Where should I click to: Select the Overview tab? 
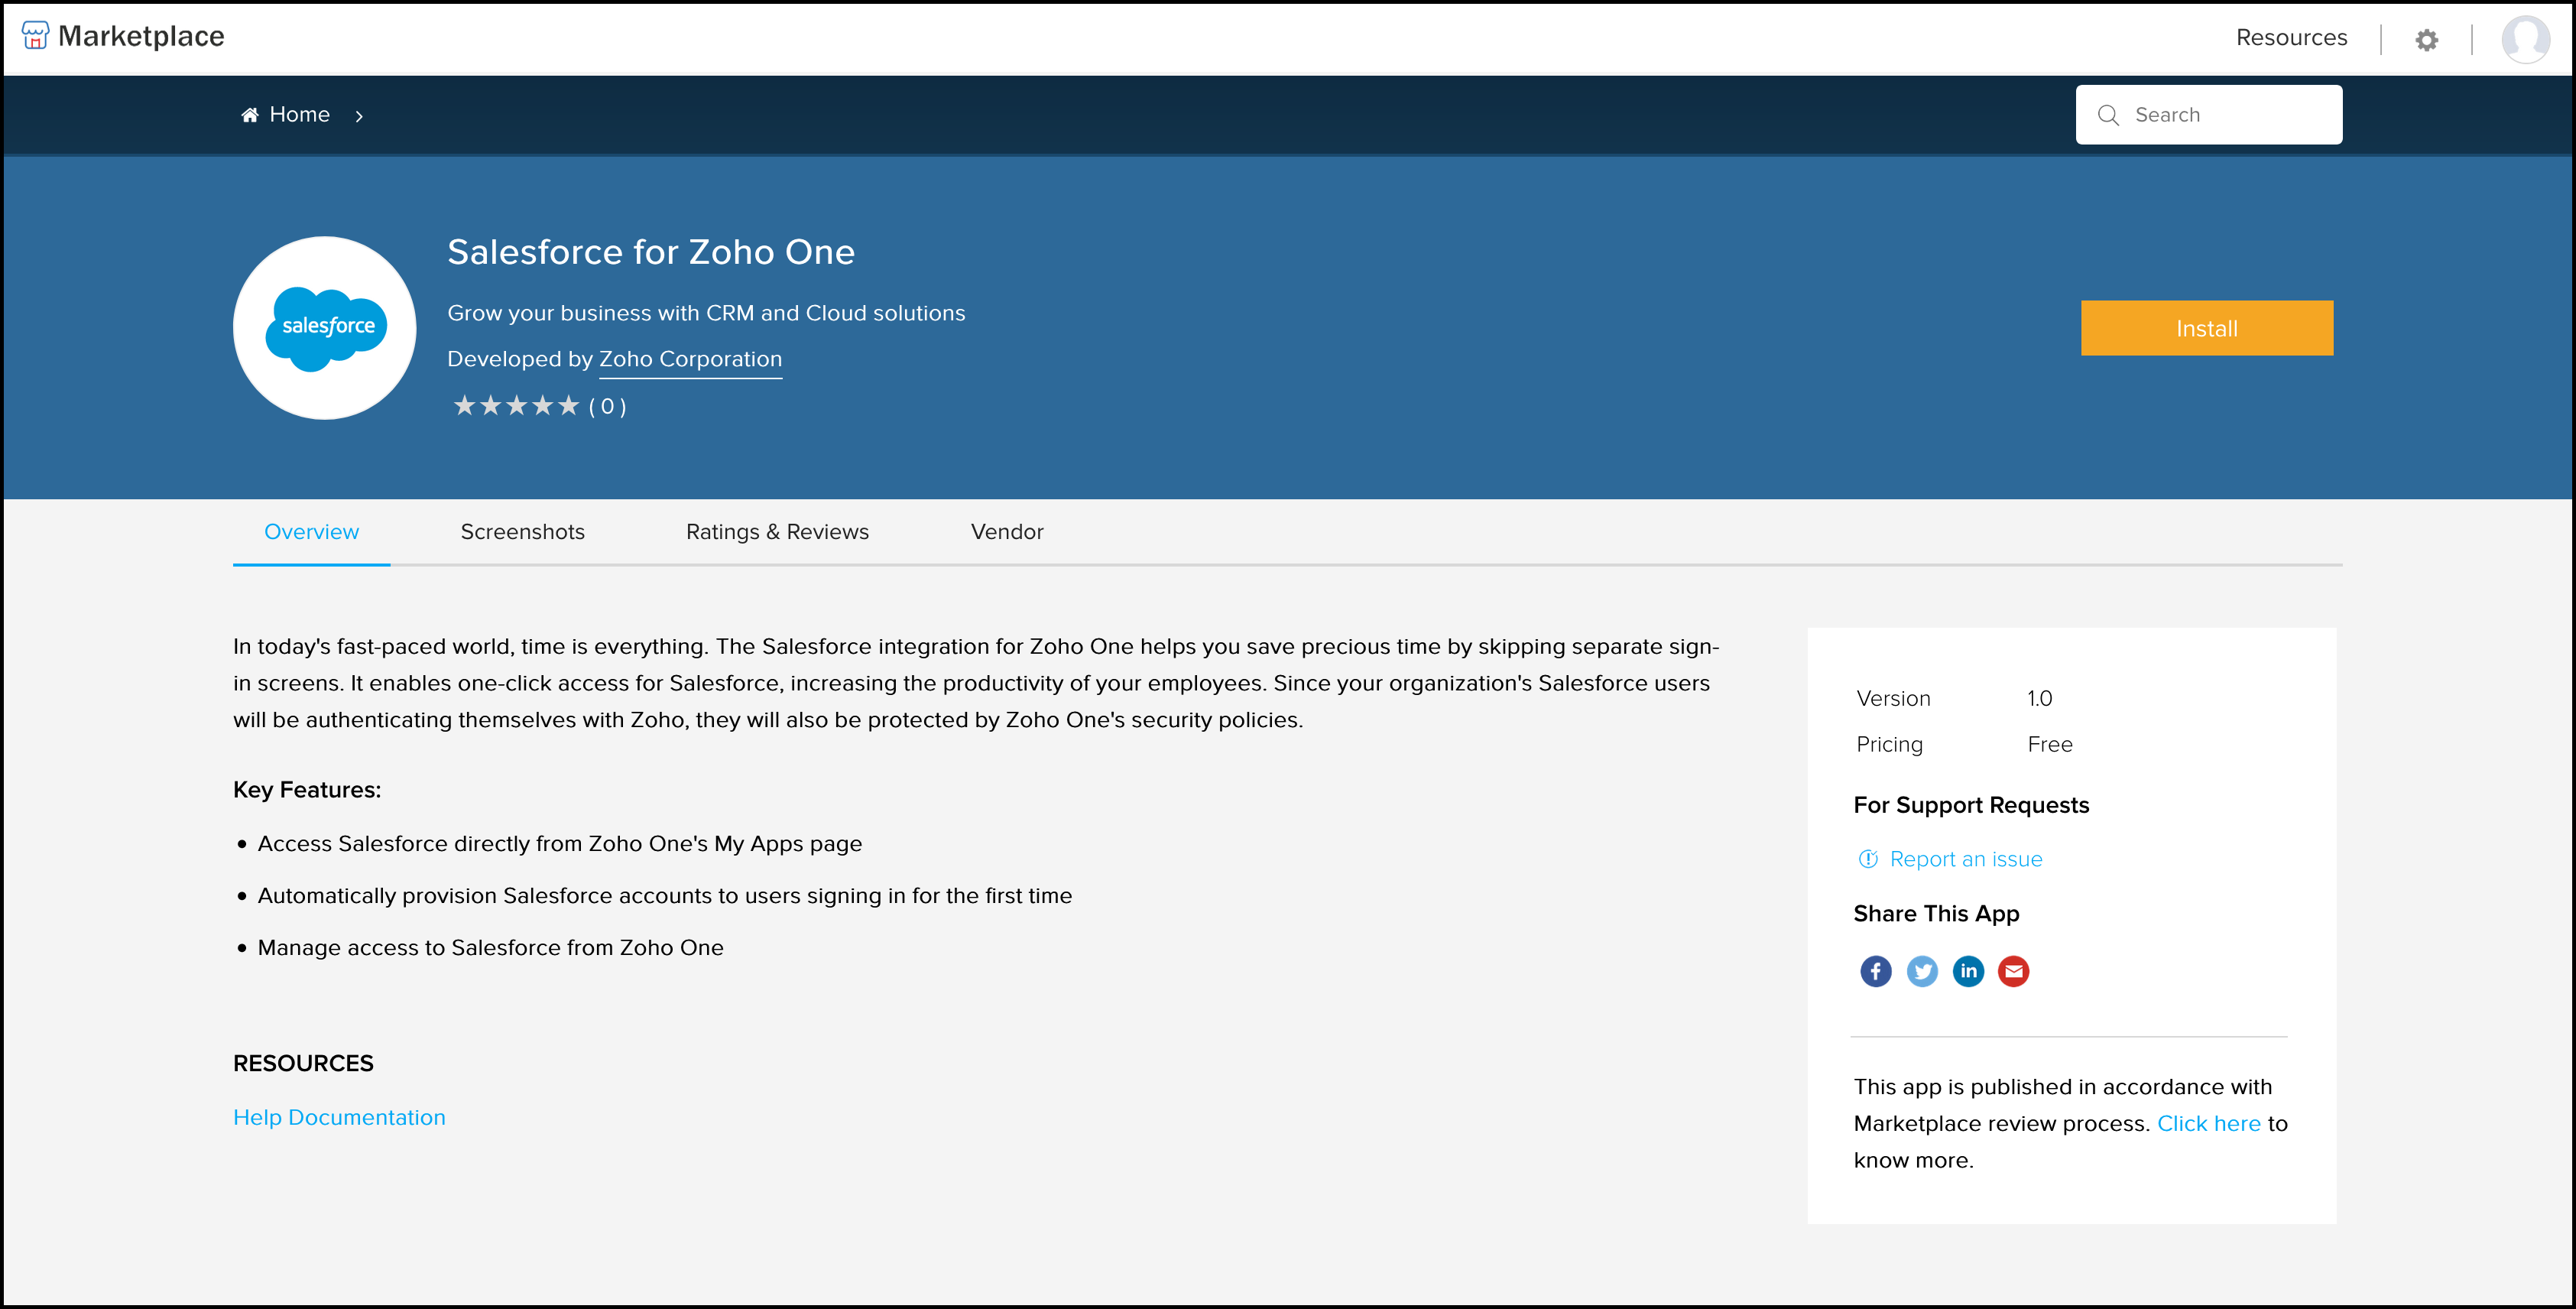point(311,532)
